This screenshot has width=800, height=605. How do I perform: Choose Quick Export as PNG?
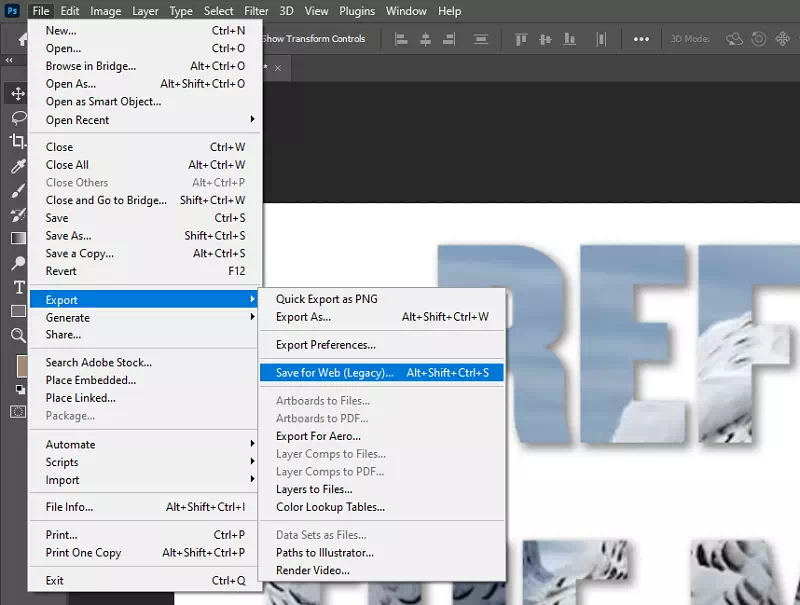[x=382, y=299]
